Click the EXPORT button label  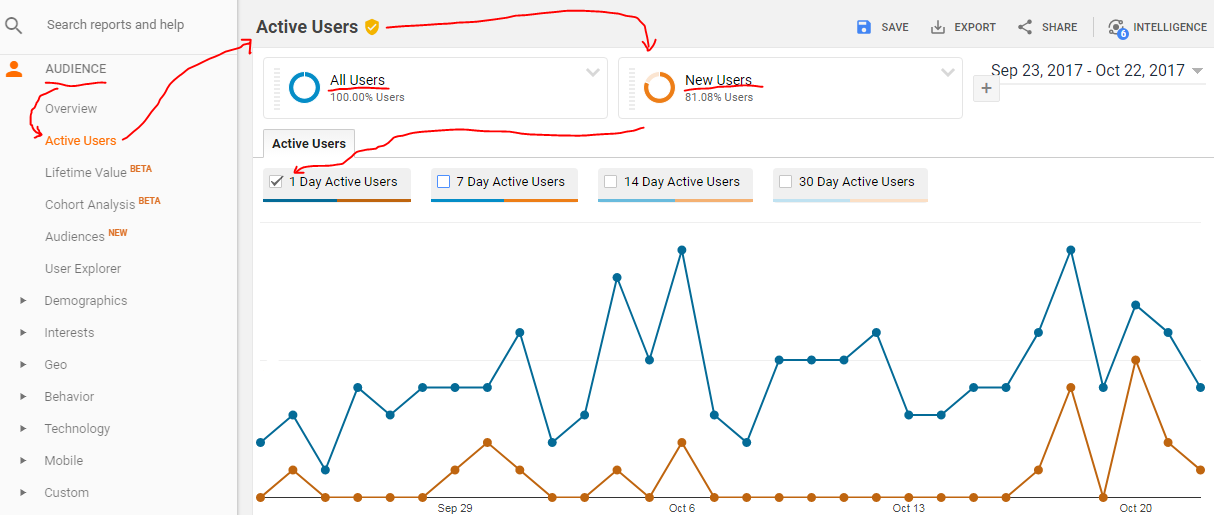tap(975, 28)
